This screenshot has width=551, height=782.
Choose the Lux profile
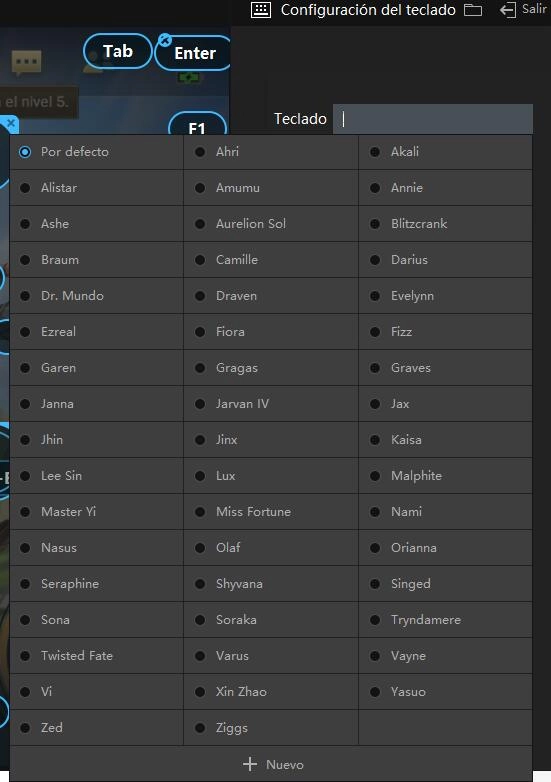click(x=271, y=476)
